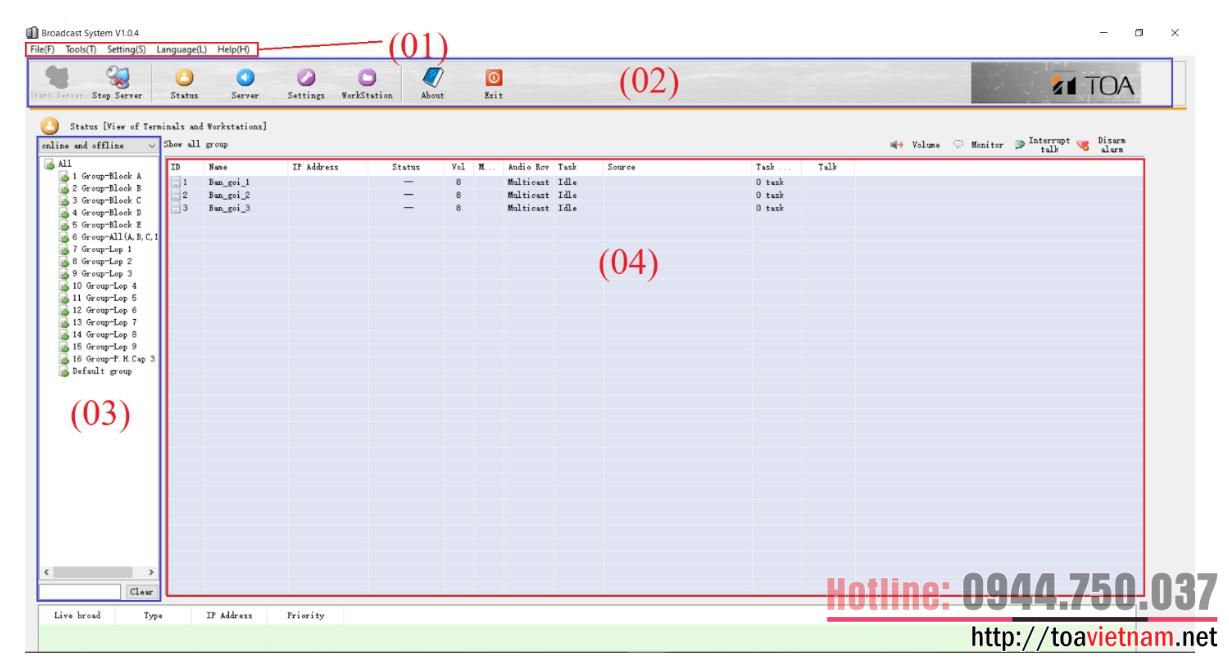Click the Talk column header
Image resolution: width=1229 pixels, height=663 pixels.
(x=827, y=168)
